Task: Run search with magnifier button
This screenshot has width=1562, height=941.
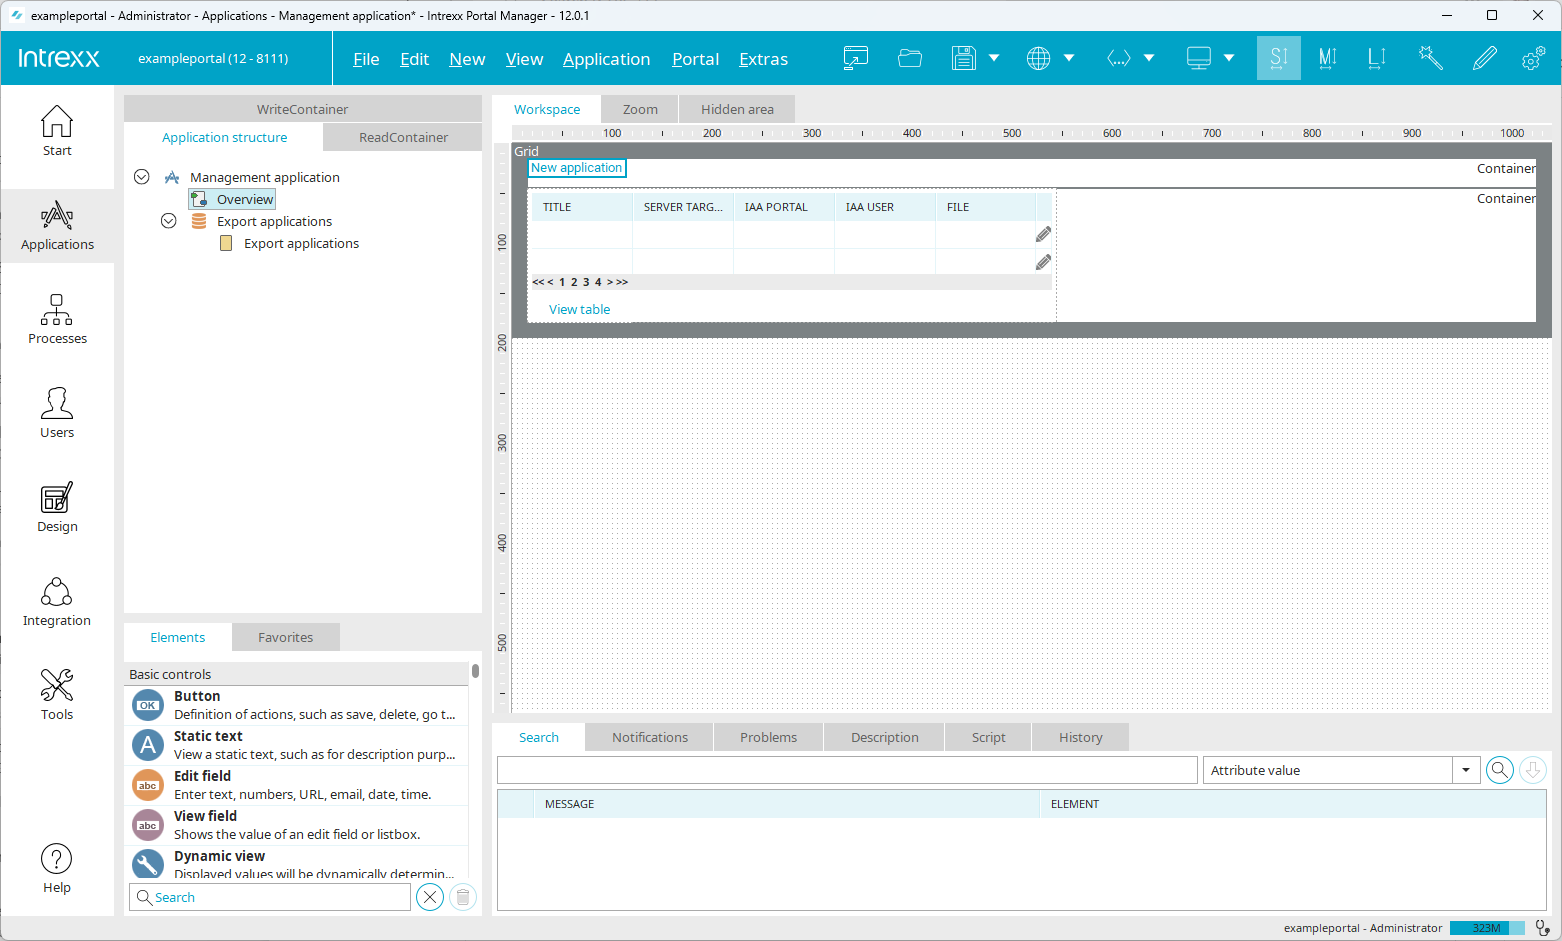Action: [1499, 770]
